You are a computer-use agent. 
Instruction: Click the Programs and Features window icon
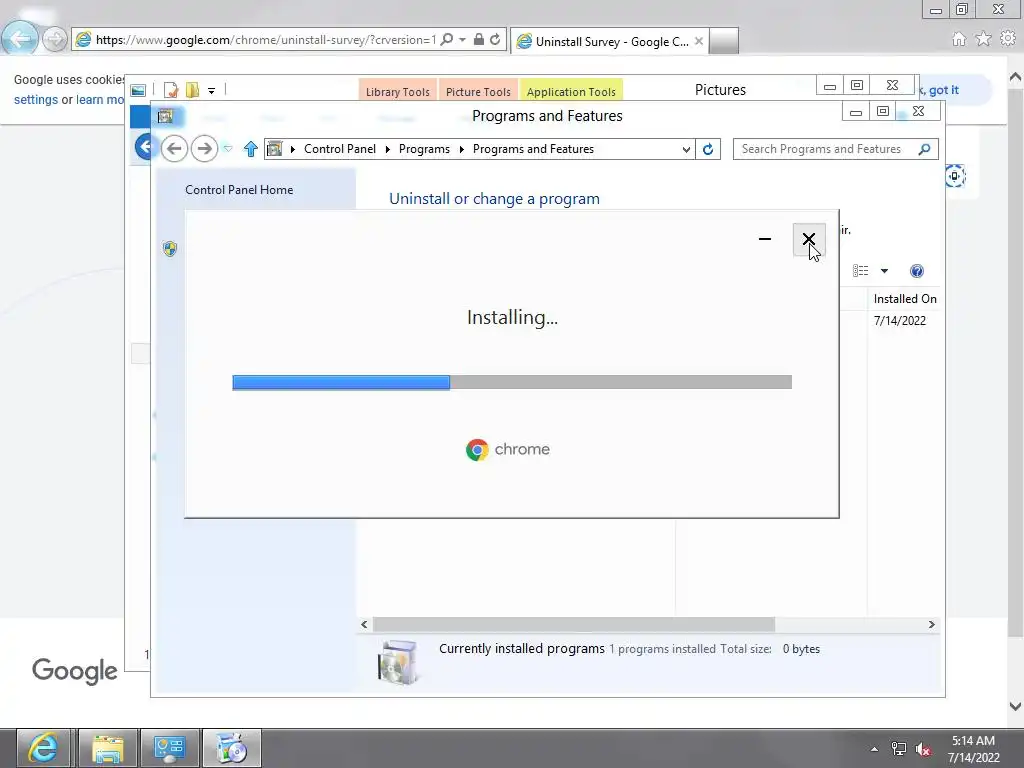[165, 116]
